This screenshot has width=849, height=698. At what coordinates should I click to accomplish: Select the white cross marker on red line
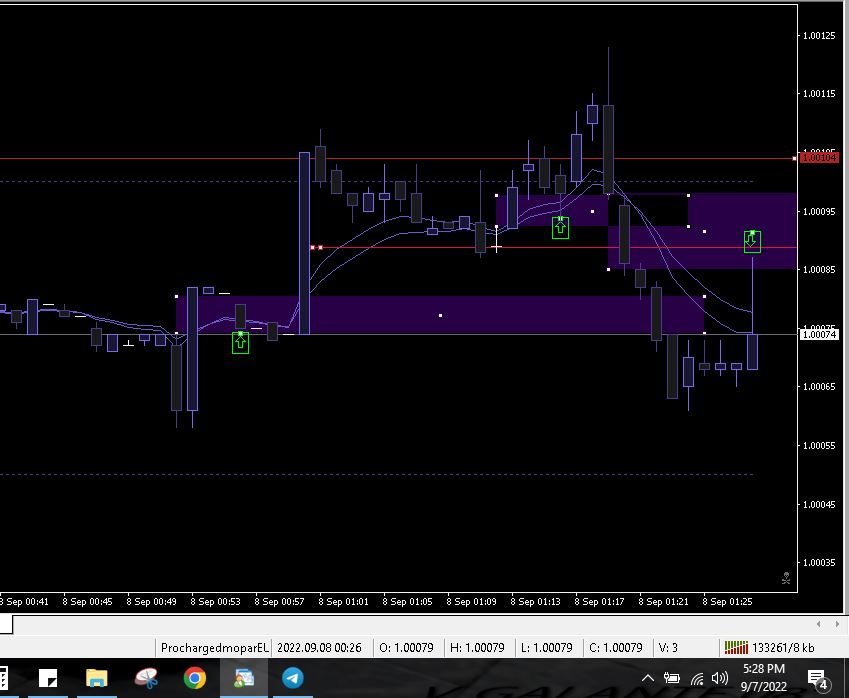(496, 247)
